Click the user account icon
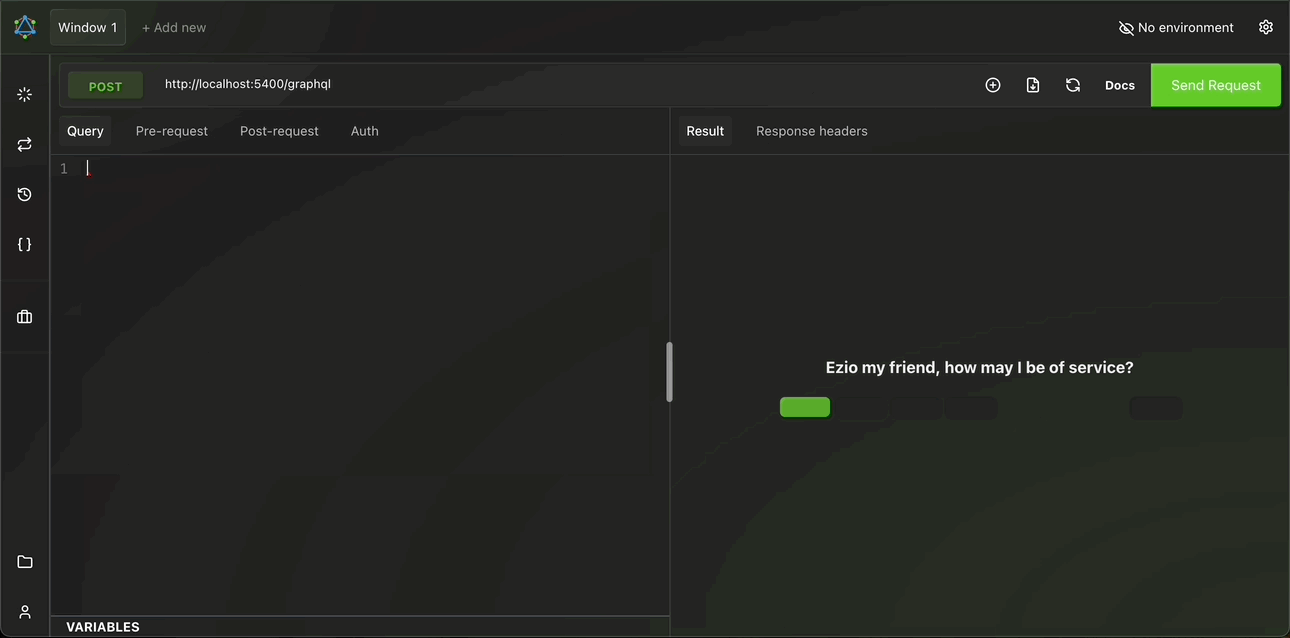This screenshot has height=638, width=1290. (25, 612)
